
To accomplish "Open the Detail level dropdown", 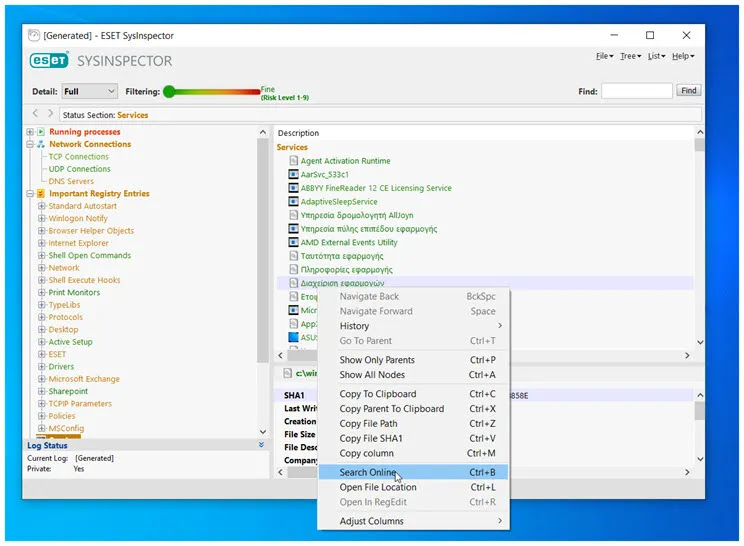I will coord(90,91).
